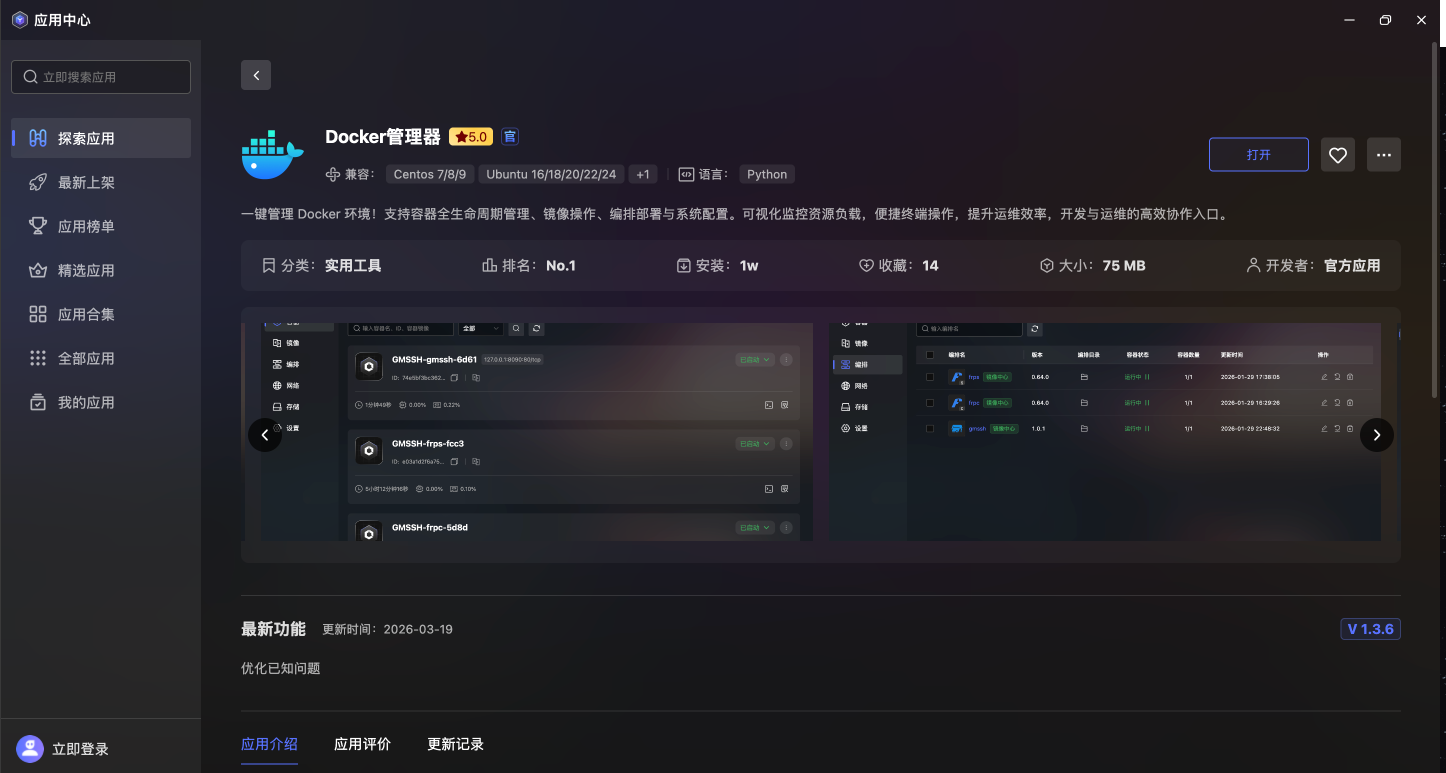Open 全部应用 in the sidebar
Screen dimensions: 1446x773
(101, 358)
